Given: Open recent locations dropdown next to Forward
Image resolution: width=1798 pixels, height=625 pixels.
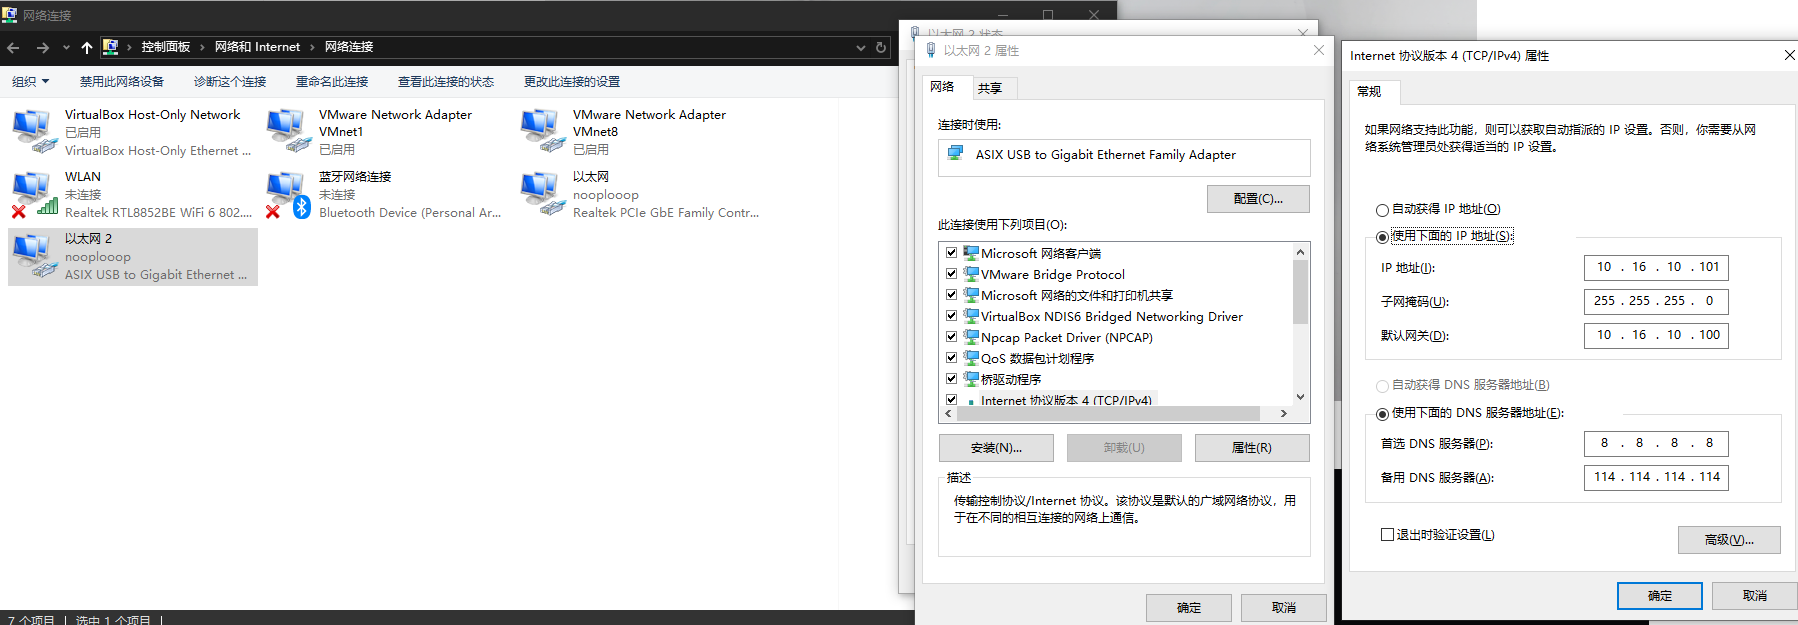Looking at the screenshot, I should (66, 47).
